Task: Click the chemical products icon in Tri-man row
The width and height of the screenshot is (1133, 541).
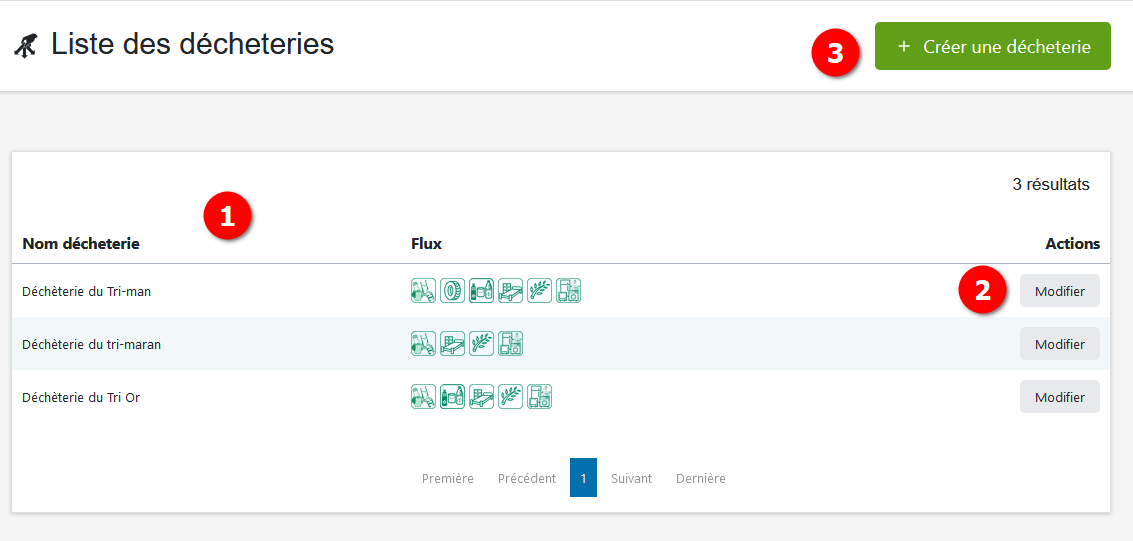Action: pyautogui.click(x=481, y=291)
